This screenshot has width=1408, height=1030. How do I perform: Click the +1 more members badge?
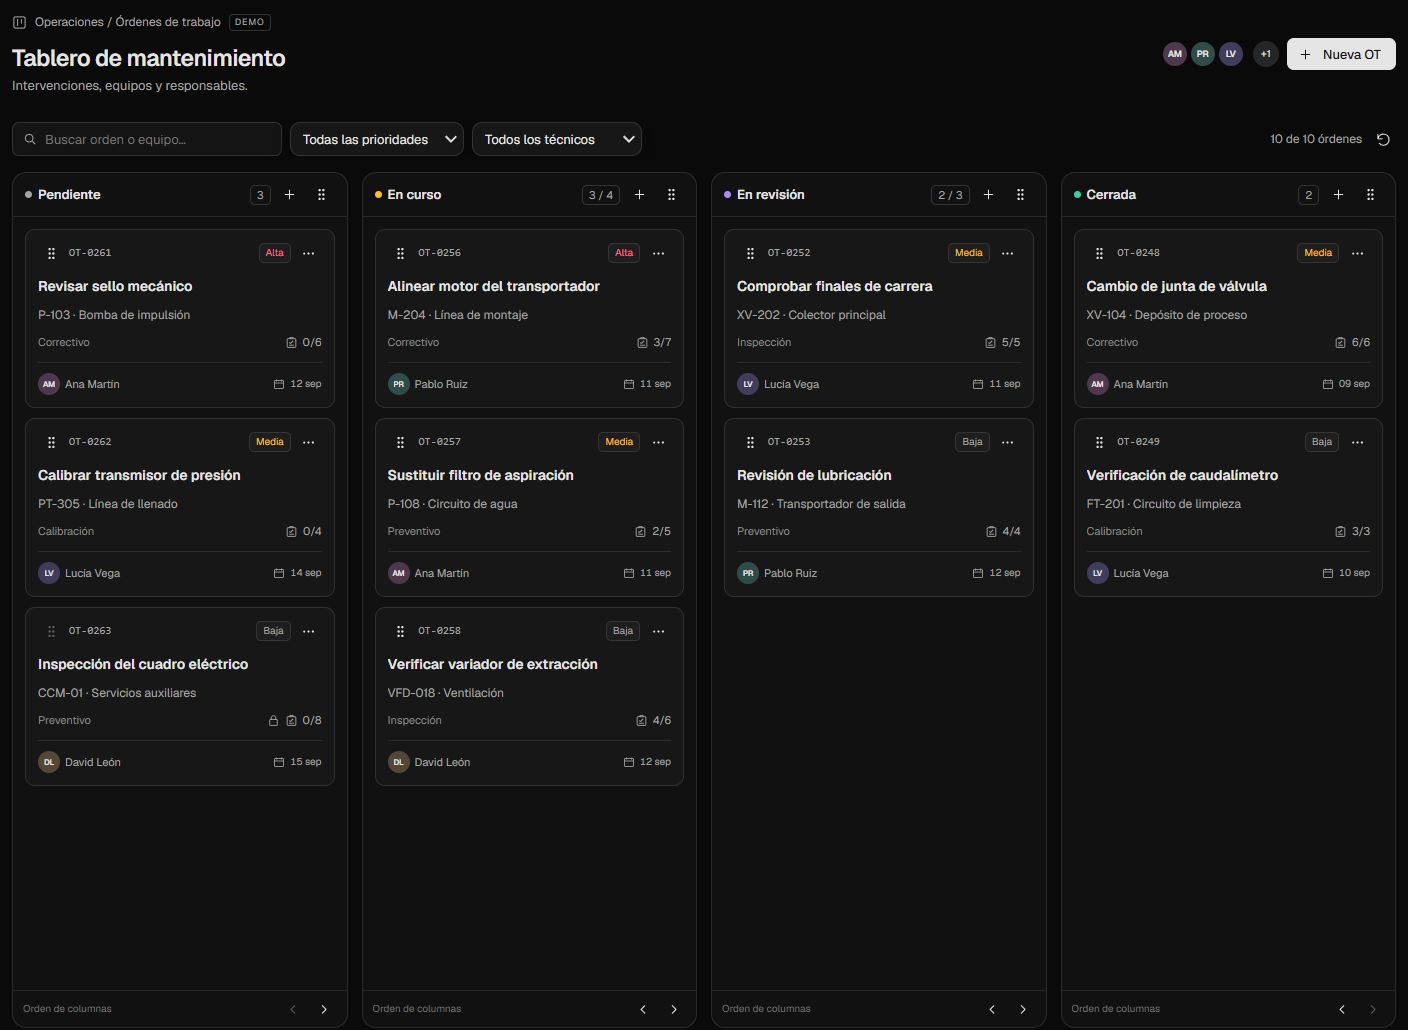pyautogui.click(x=1266, y=54)
